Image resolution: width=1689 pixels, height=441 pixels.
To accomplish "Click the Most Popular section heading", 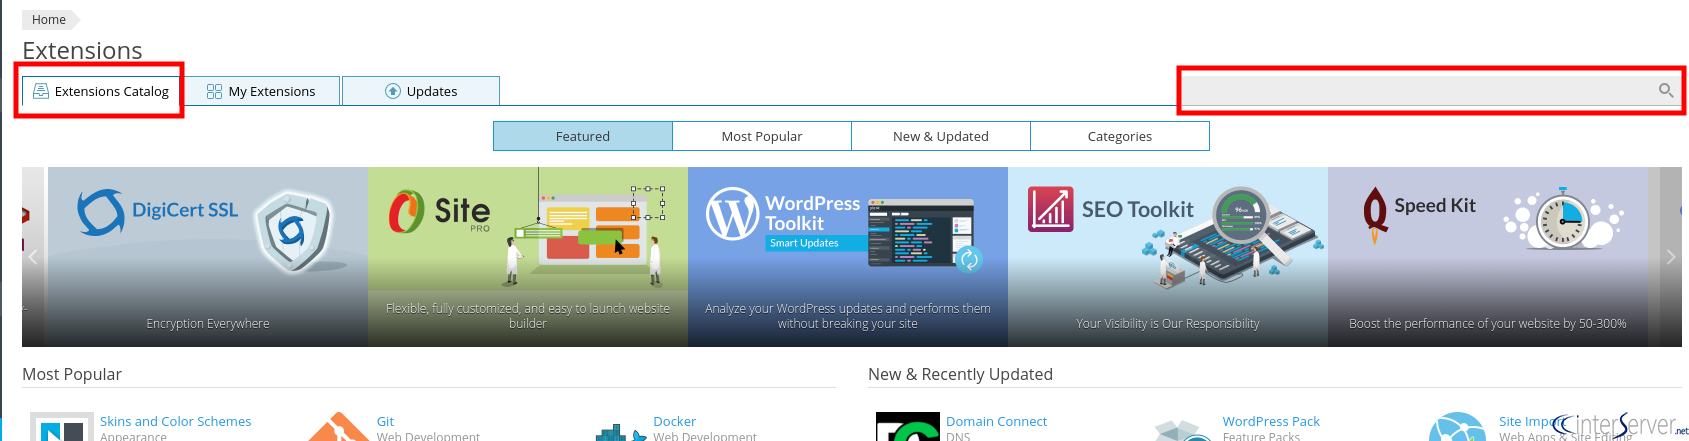I will click(x=72, y=374).
